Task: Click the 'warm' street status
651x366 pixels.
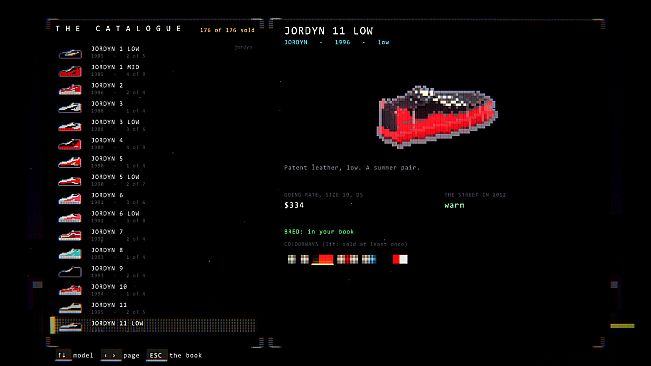Action: click(x=454, y=205)
